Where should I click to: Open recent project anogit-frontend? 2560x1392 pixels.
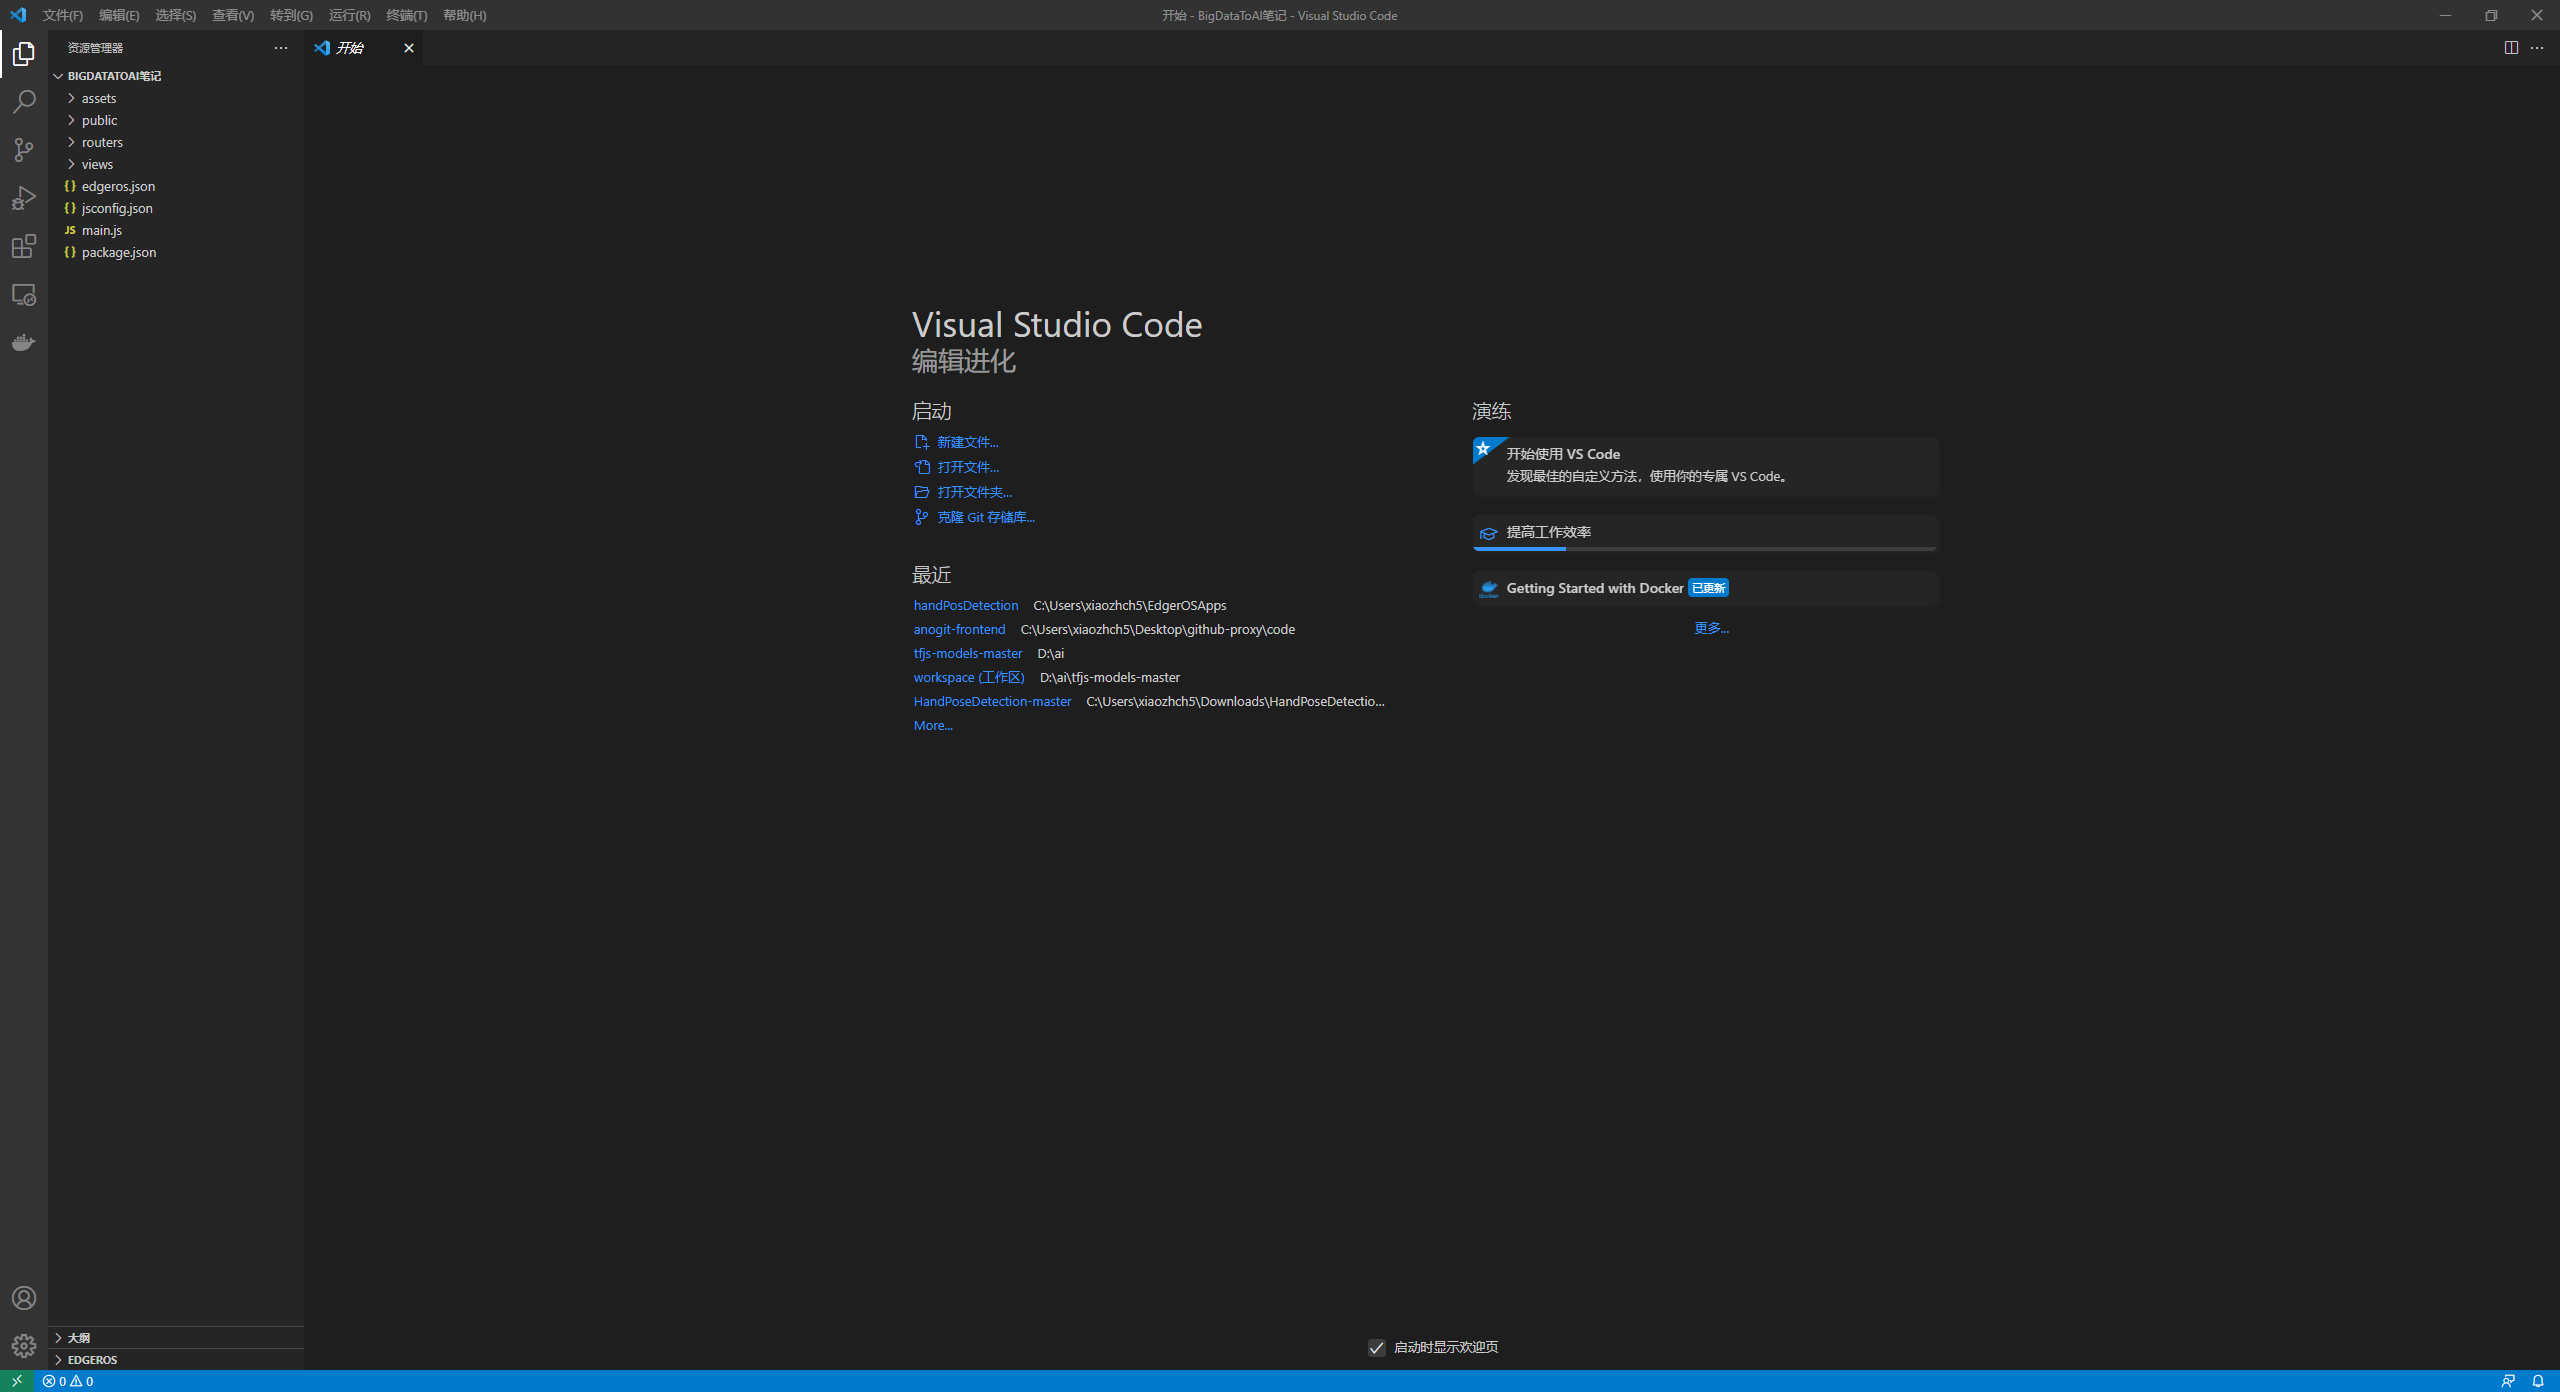coord(959,629)
